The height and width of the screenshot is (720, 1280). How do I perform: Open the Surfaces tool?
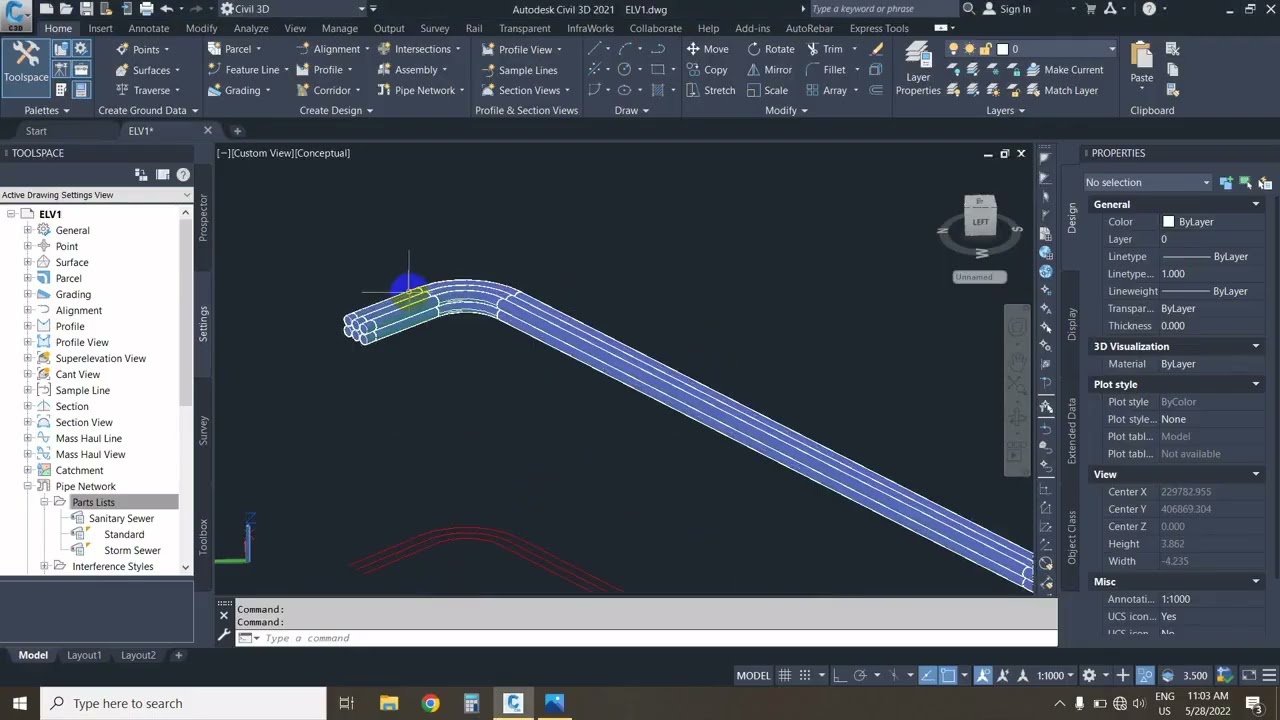coord(150,70)
